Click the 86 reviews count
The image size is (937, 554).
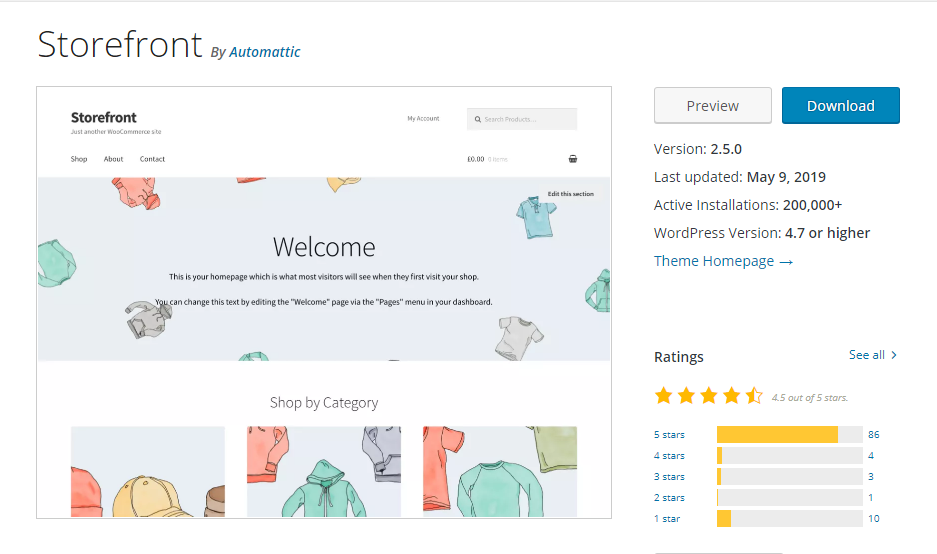pos(874,434)
